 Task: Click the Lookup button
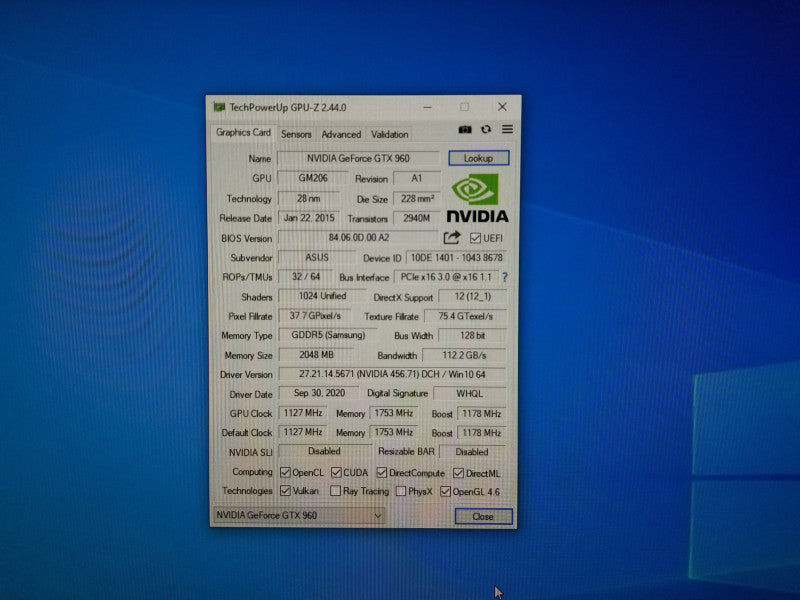[x=479, y=158]
